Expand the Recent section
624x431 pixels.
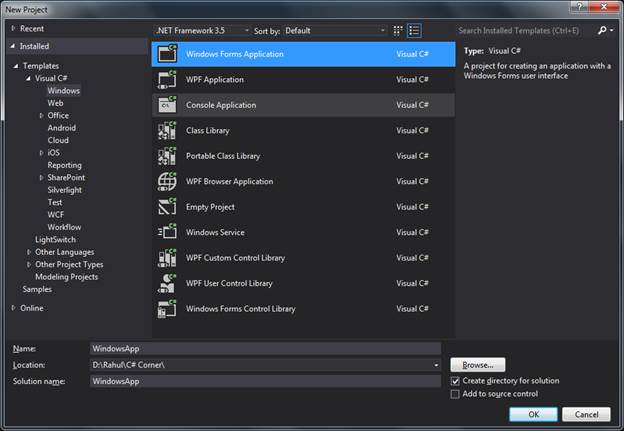pos(13,28)
